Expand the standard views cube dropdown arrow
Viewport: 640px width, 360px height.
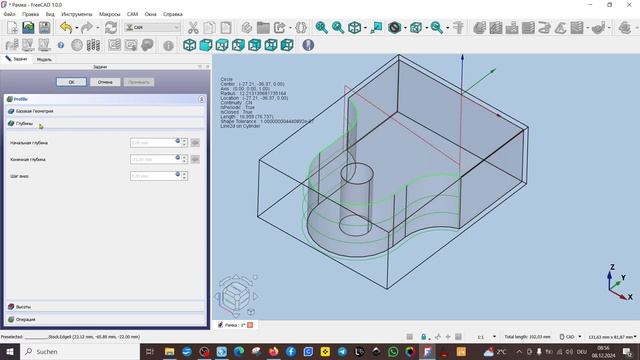tap(365, 28)
